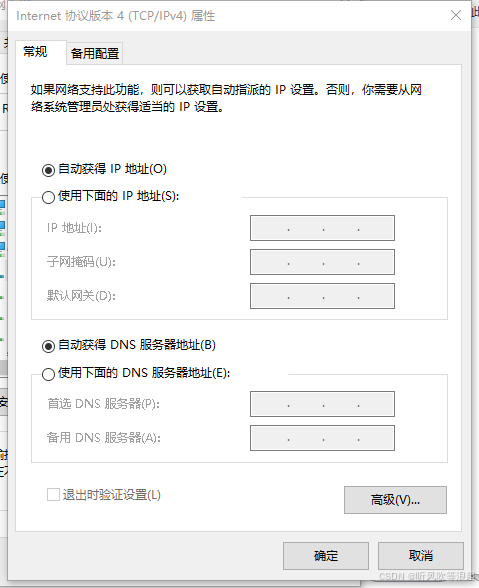
Task: Click the 备用 DNS 服务器 field
Action: pyautogui.click(x=322, y=438)
